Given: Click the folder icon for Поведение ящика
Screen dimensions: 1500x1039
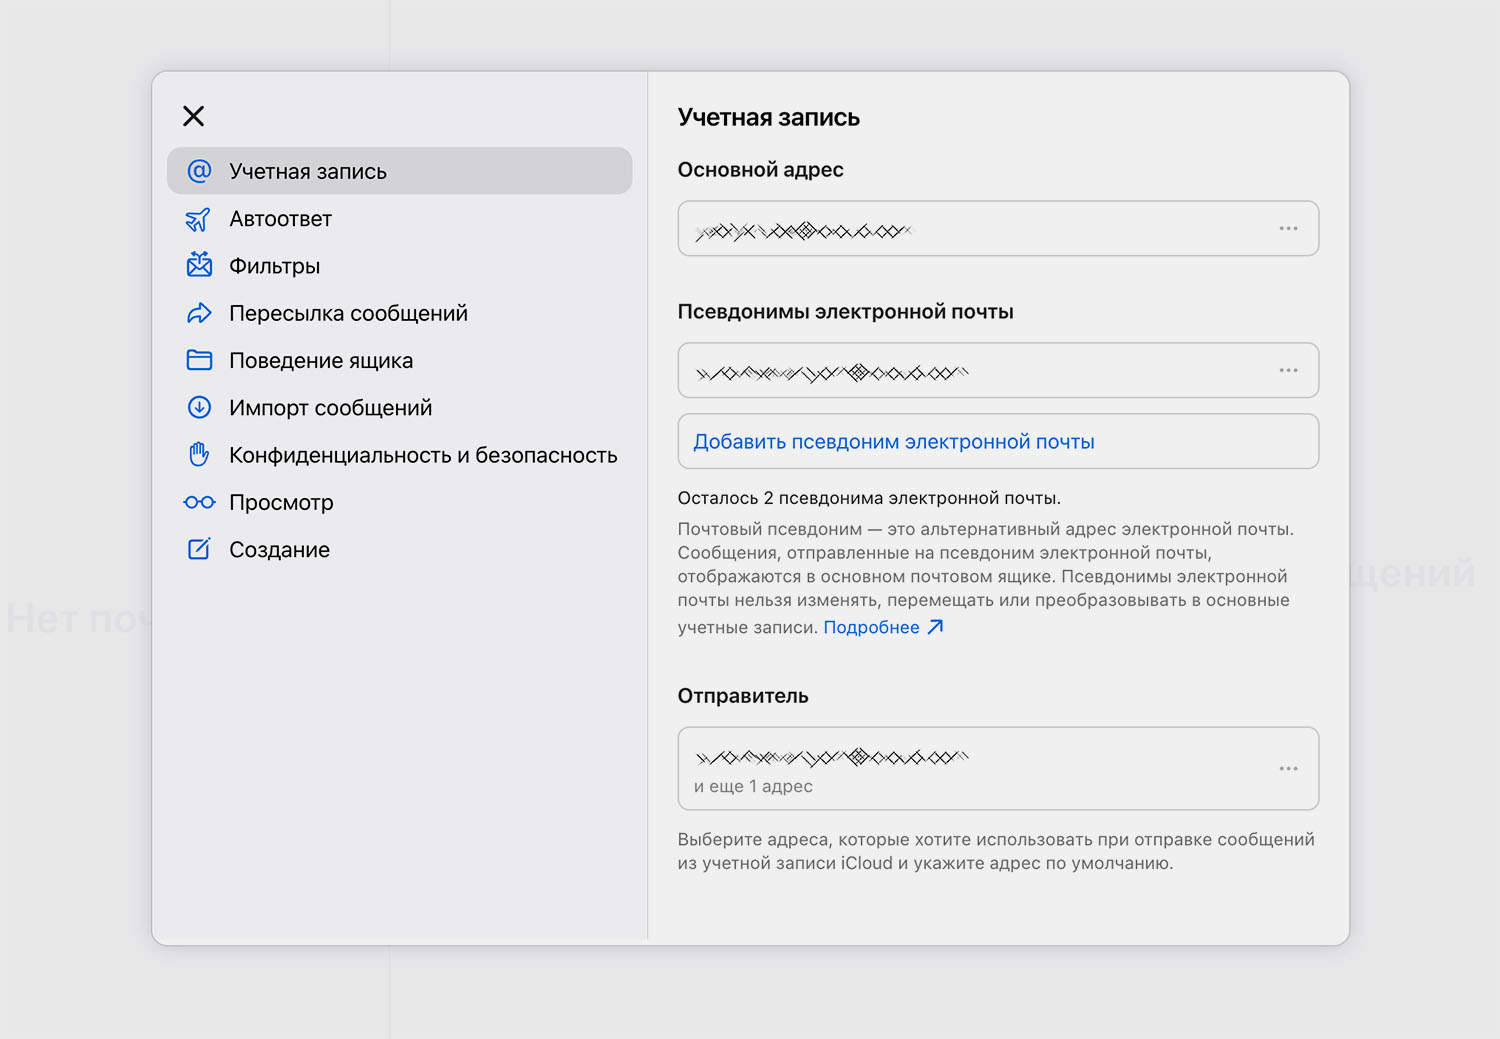Looking at the screenshot, I should point(199,360).
